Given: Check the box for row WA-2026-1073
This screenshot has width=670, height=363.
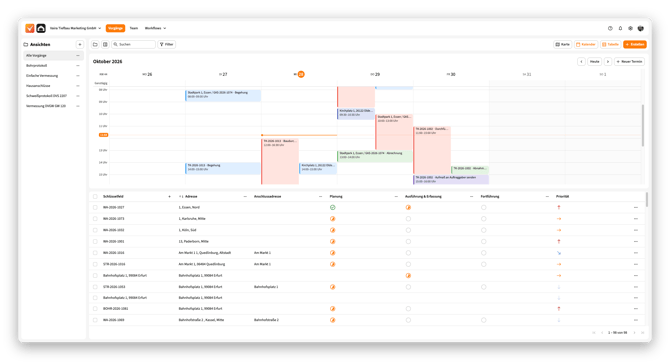Looking at the screenshot, I should pos(95,219).
